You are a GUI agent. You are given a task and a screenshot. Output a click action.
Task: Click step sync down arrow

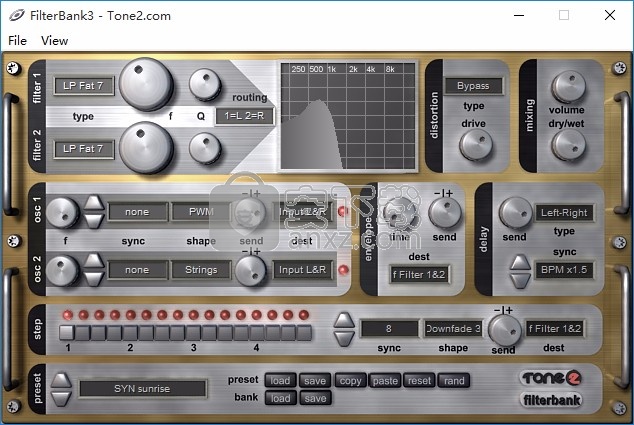[x=344, y=338]
